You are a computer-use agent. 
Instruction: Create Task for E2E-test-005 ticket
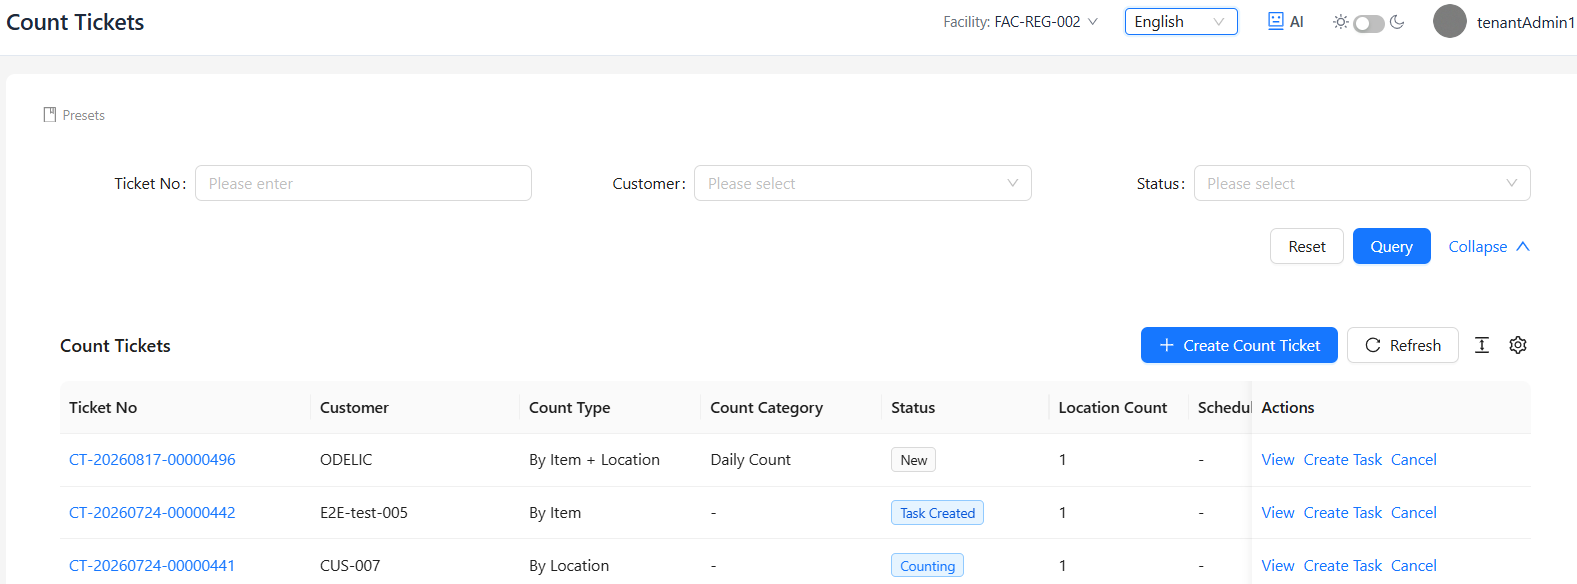pyautogui.click(x=1343, y=513)
